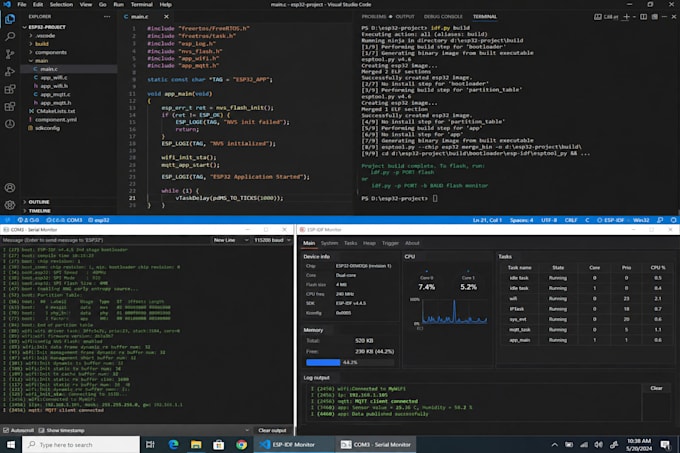Open the Selection menu

click(x=61, y=4)
